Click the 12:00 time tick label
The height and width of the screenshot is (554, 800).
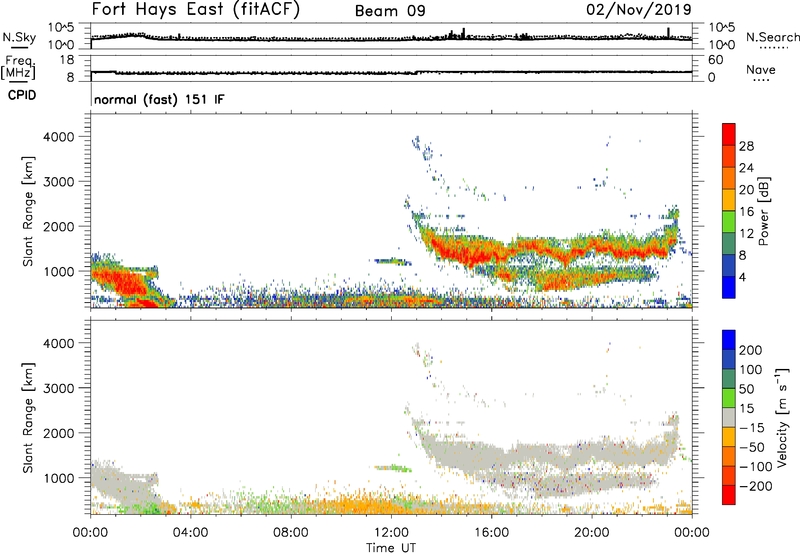click(x=391, y=533)
